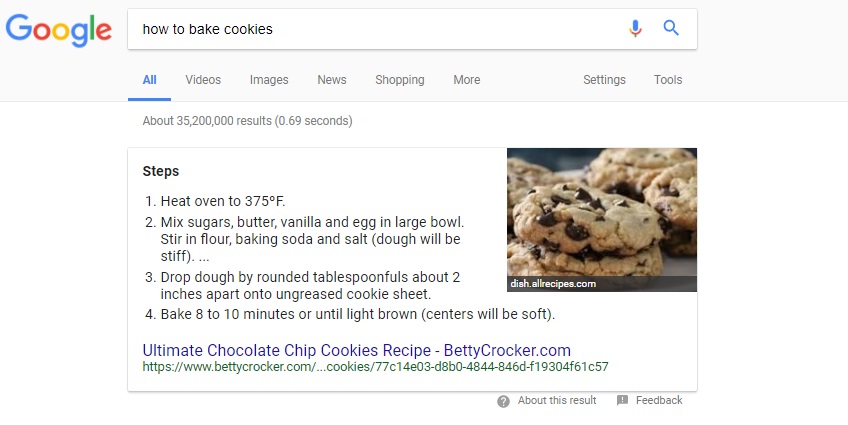
Task: Click the microphone voice search icon
Action: [x=635, y=28]
